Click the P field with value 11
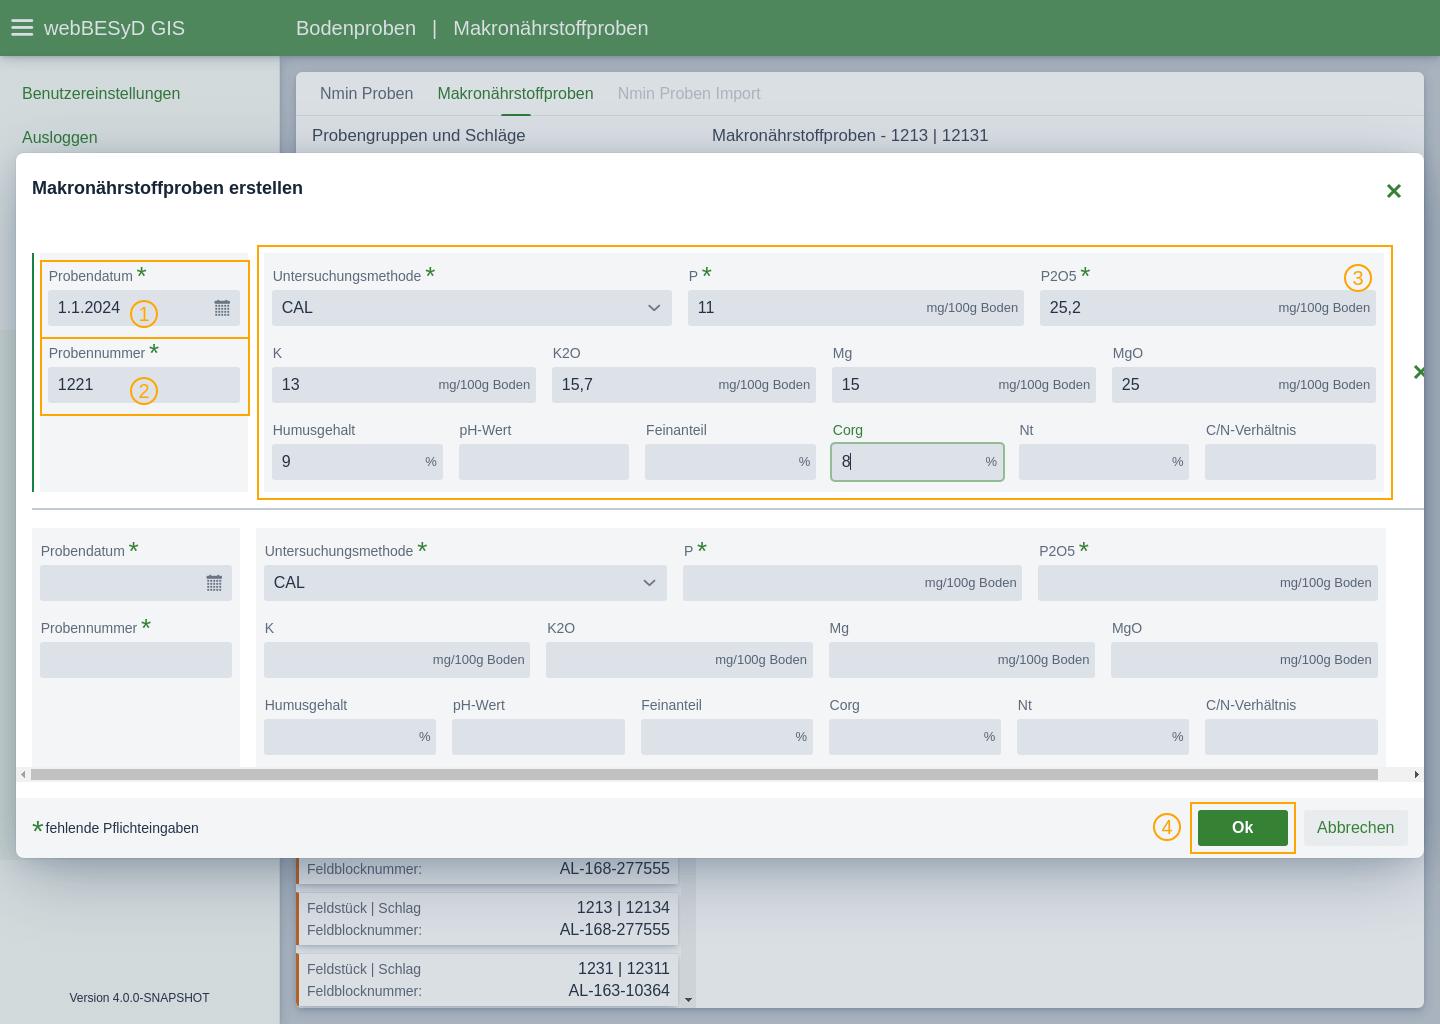Screen dimensions: 1440x1024 click(856, 308)
